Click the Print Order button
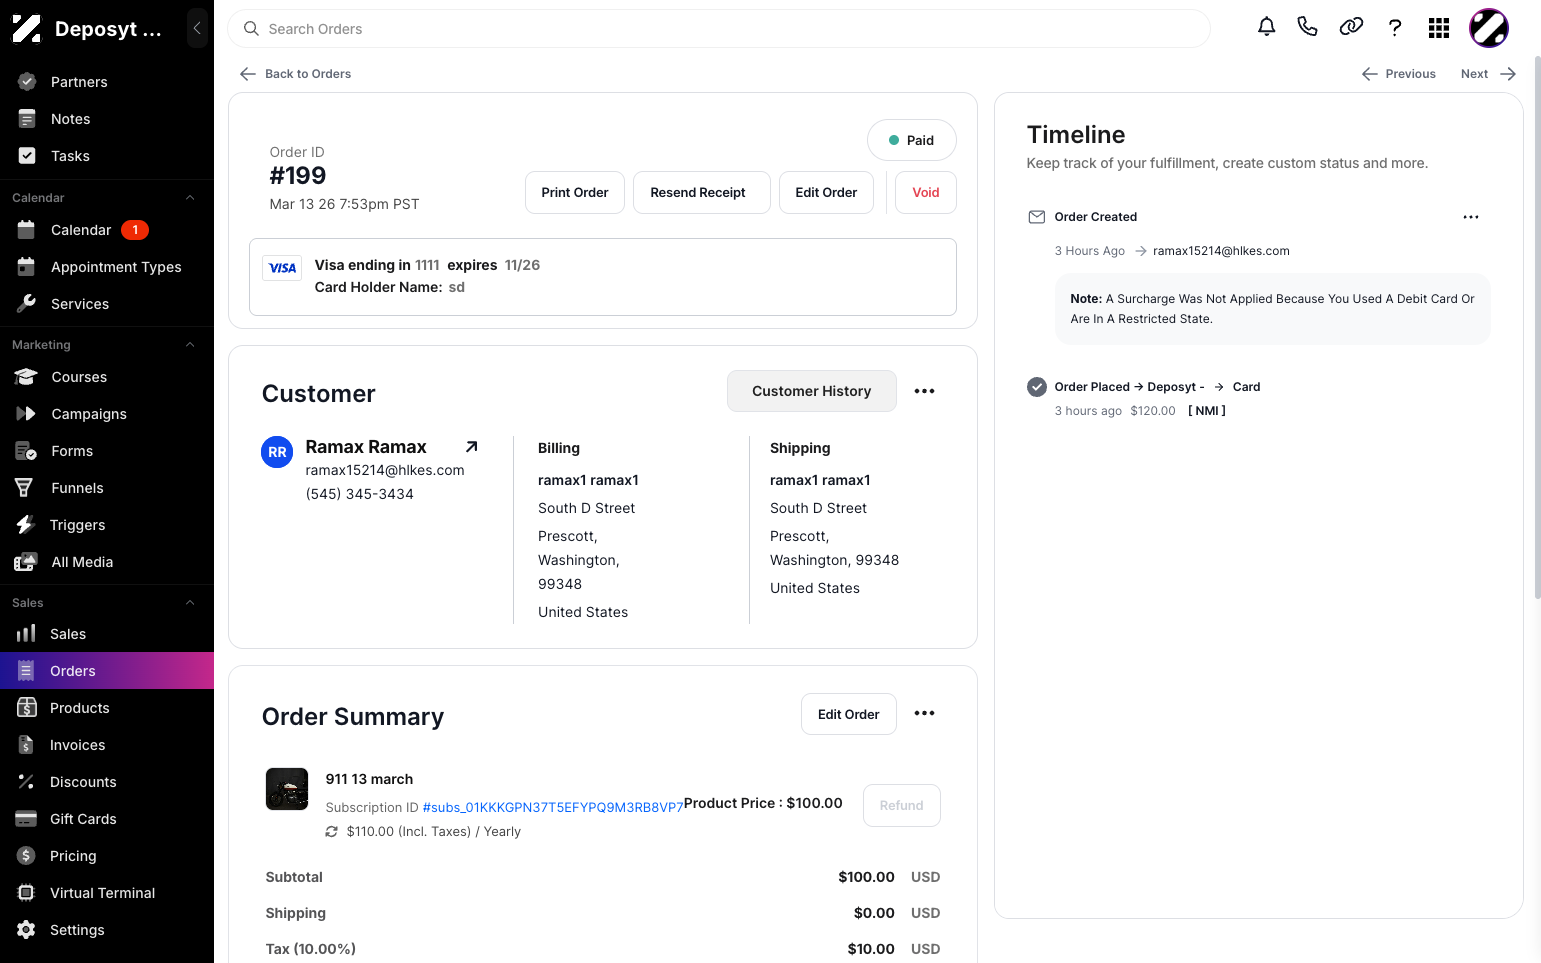Screen dimensions: 1541x963 click(x=575, y=192)
